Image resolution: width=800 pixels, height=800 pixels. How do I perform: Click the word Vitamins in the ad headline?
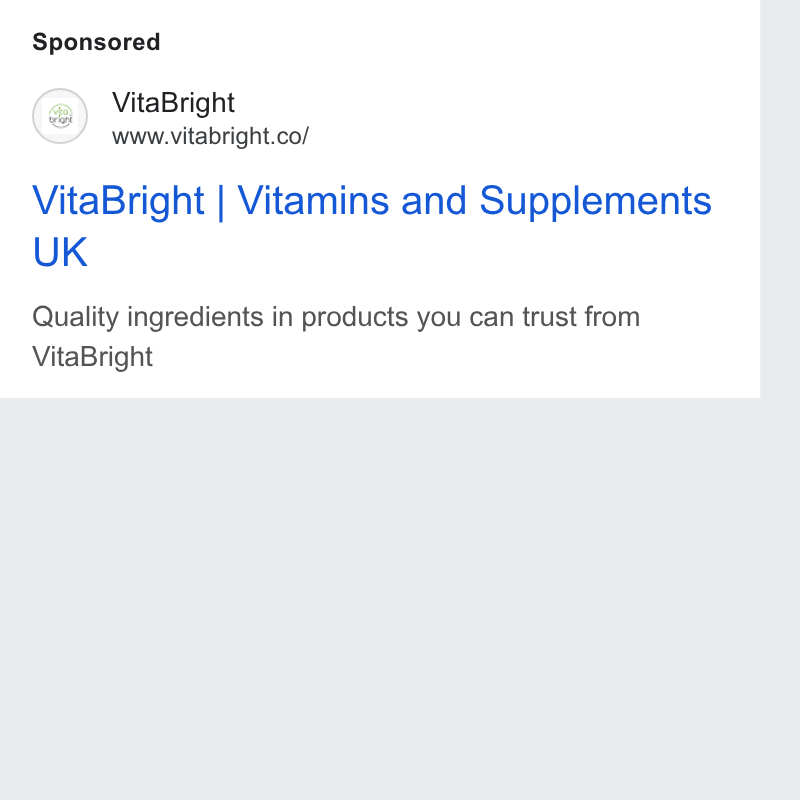point(313,201)
